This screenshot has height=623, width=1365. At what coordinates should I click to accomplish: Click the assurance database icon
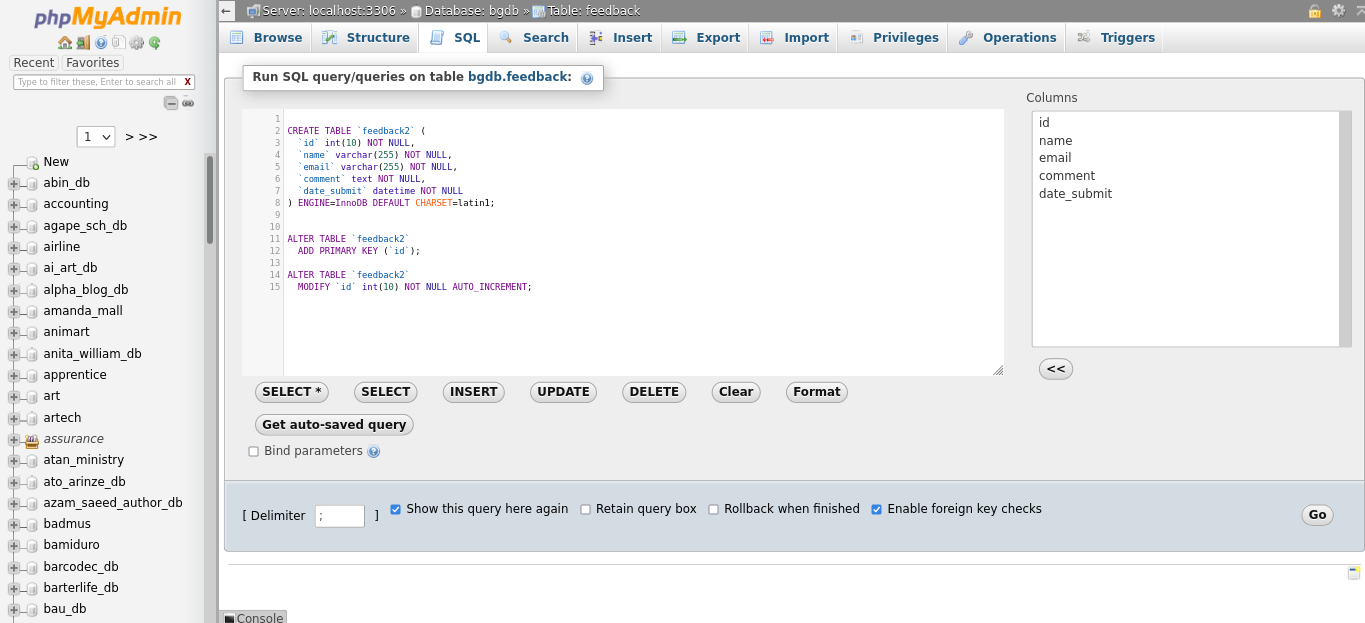click(x=32, y=440)
